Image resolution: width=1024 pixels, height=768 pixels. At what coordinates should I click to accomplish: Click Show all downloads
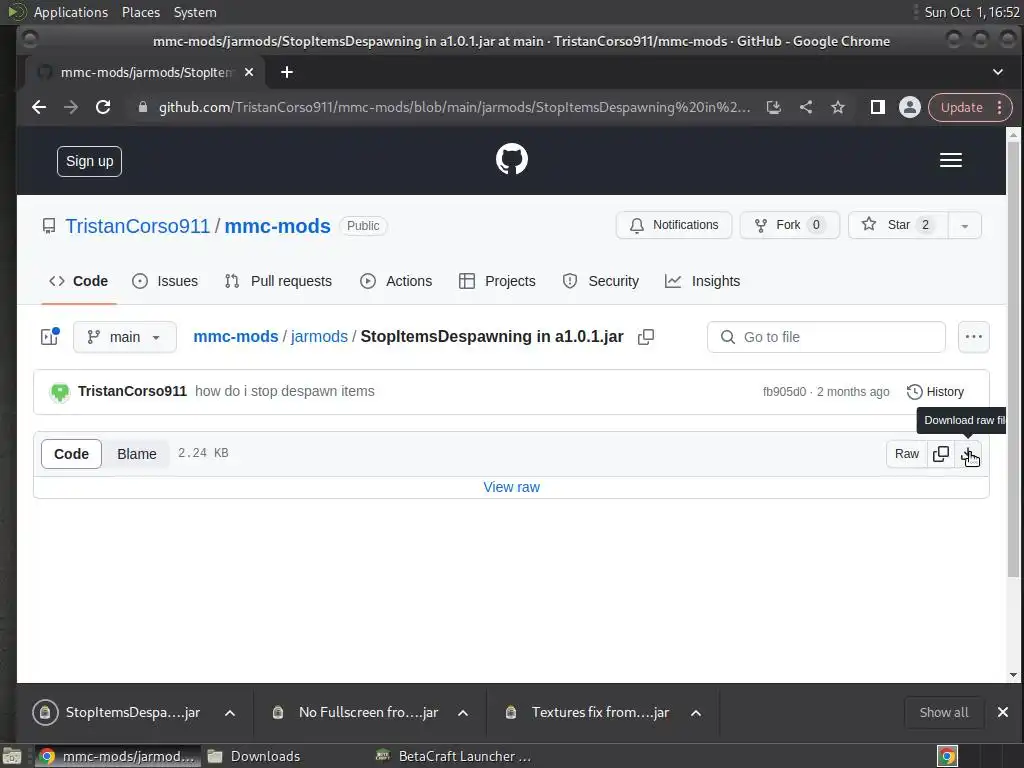(x=944, y=712)
